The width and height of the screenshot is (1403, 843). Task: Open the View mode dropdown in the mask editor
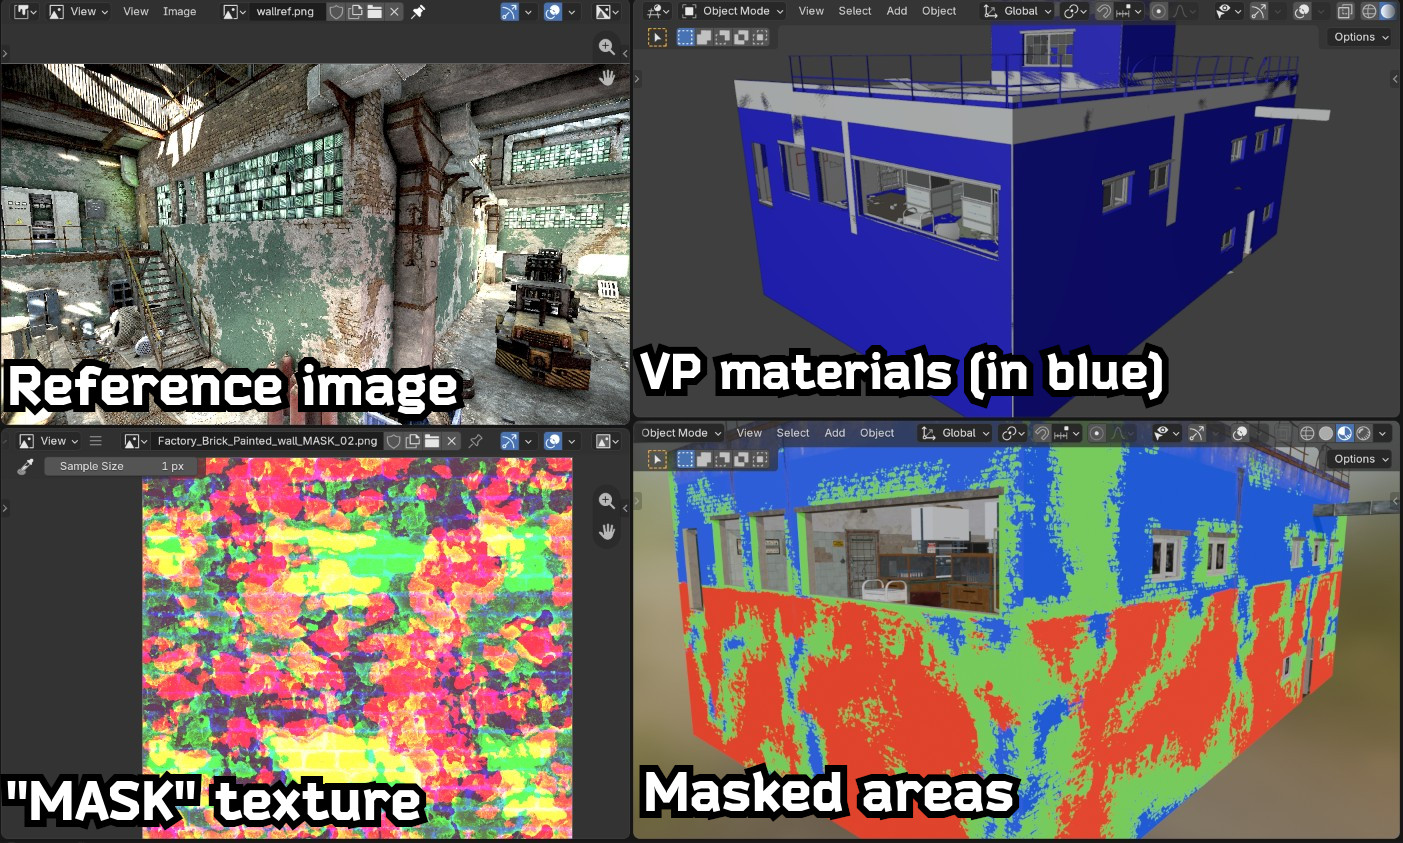[49, 441]
